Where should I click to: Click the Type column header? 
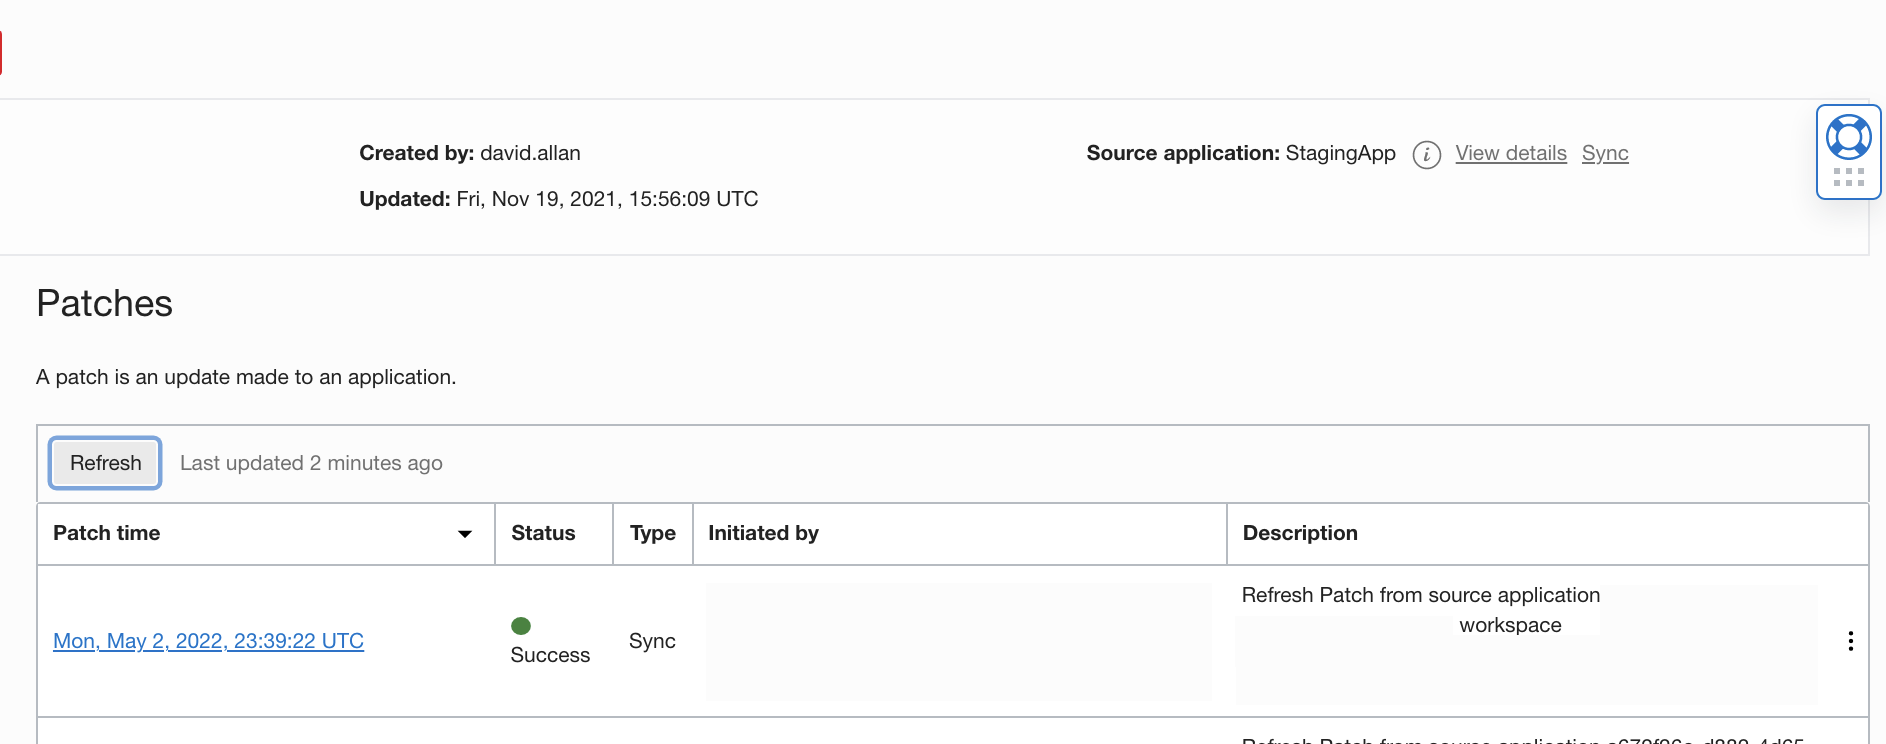(653, 534)
